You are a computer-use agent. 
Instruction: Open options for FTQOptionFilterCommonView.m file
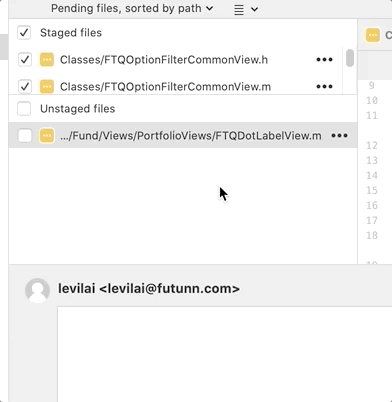pyautogui.click(x=324, y=87)
